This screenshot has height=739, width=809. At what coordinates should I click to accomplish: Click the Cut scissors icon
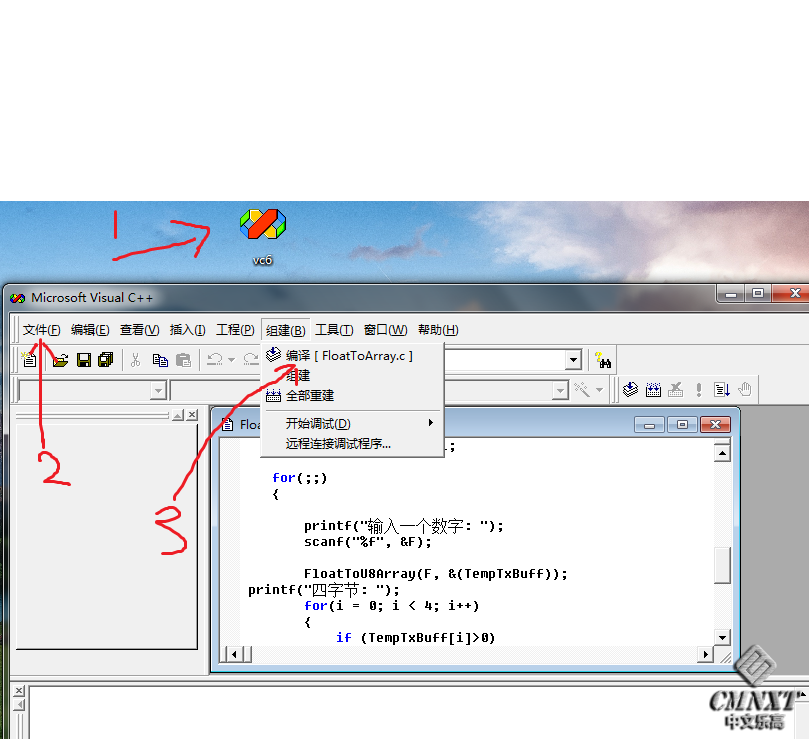pyautogui.click(x=136, y=360)
